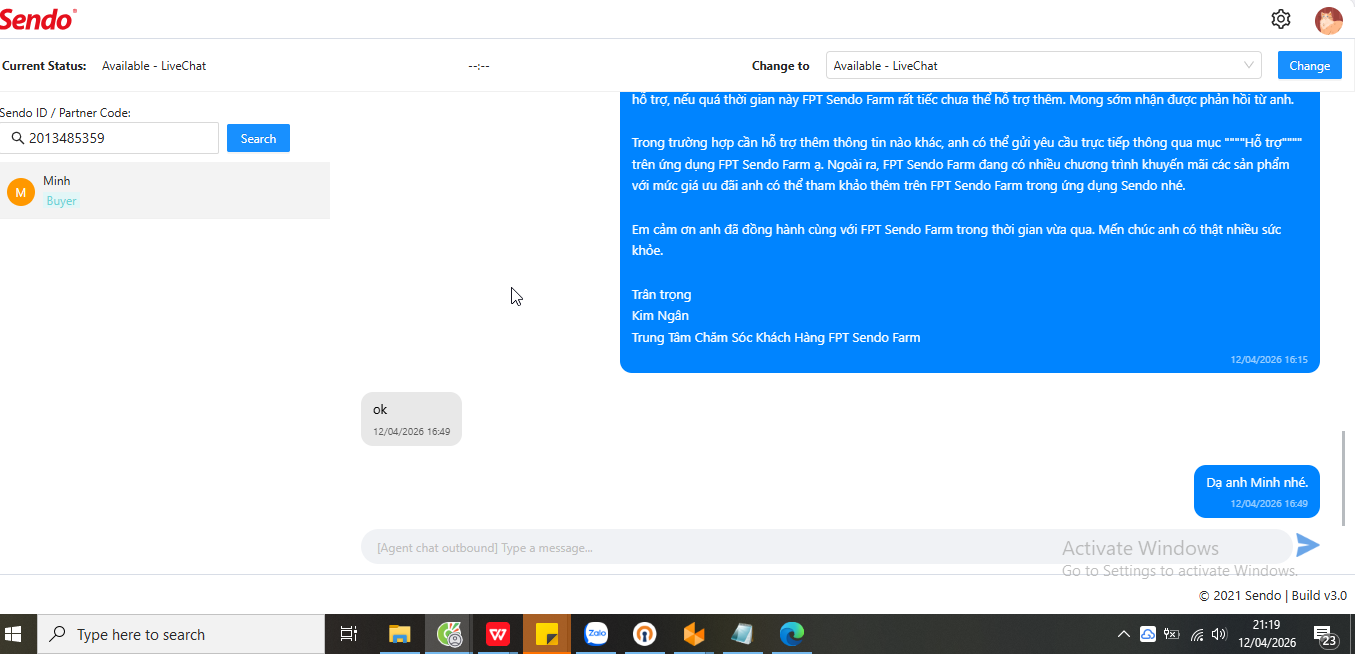Open WPS Office from the taskbar
This screenshot has width=1355, height=654.
(x=497, y=634)
